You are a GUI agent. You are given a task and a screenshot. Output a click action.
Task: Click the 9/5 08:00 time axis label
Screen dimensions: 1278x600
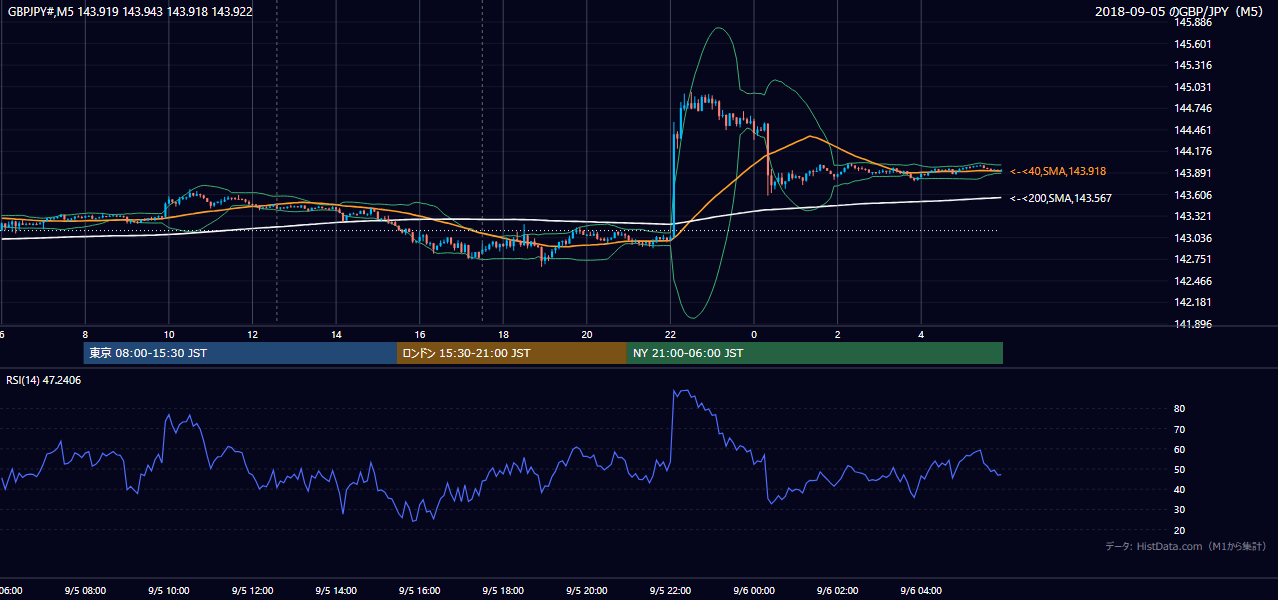point(85,591)
